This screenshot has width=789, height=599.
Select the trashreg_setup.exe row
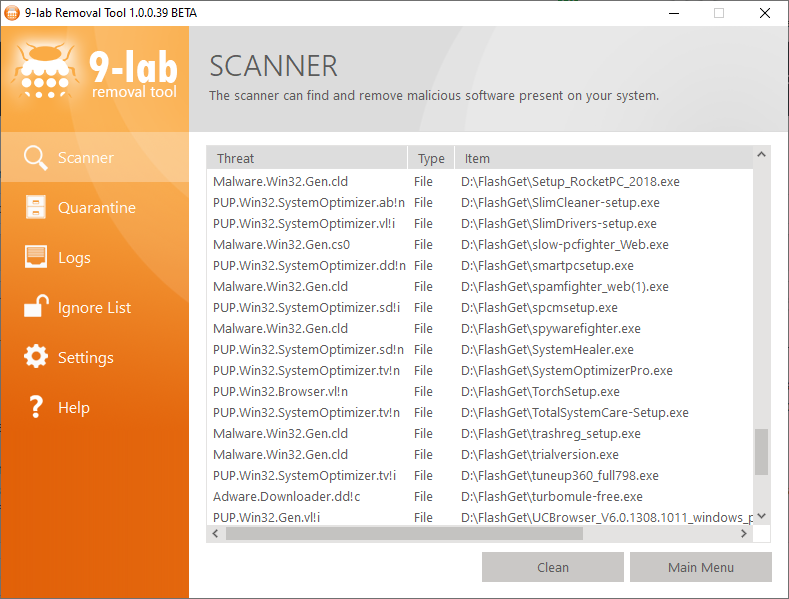coord(480,433)
